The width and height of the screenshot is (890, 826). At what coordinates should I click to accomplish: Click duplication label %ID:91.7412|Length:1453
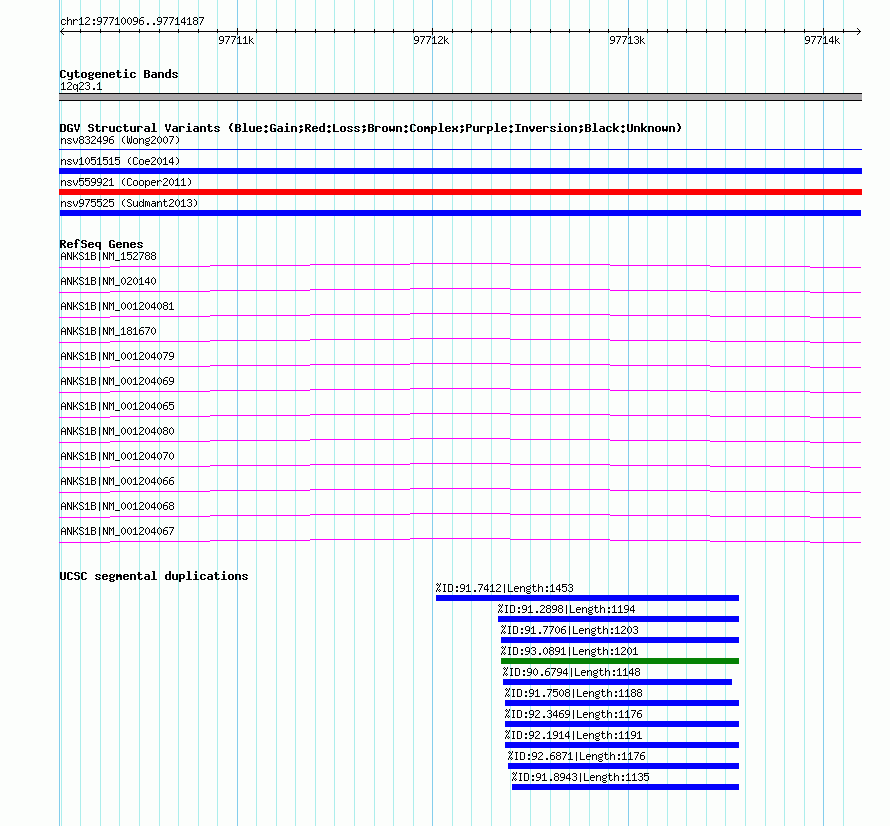point(505,588)
